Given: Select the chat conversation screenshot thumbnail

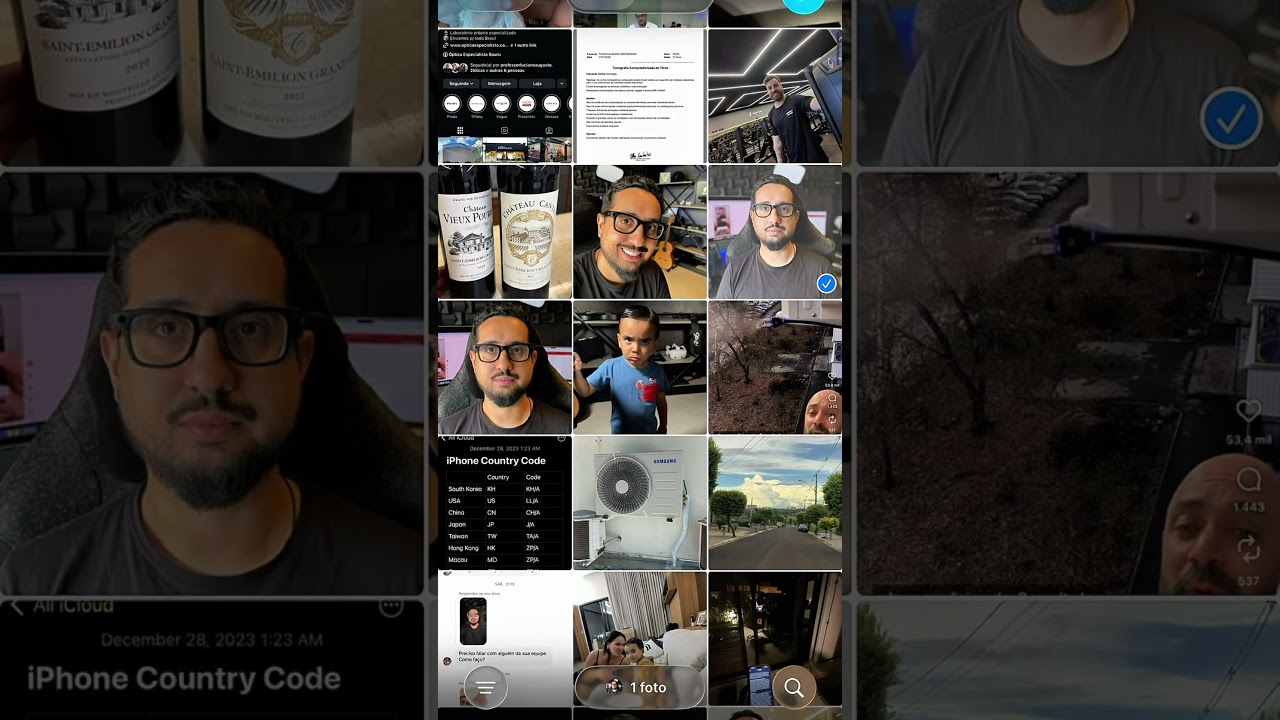Looking at the screenshot, I should tap(505, 625).
